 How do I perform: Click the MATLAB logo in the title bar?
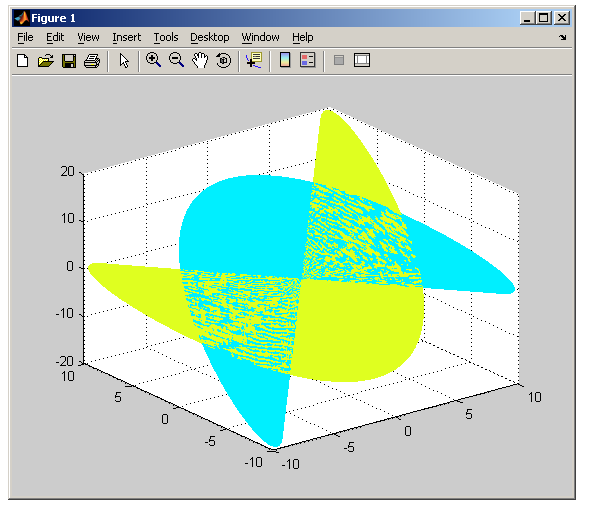(21, 18)
